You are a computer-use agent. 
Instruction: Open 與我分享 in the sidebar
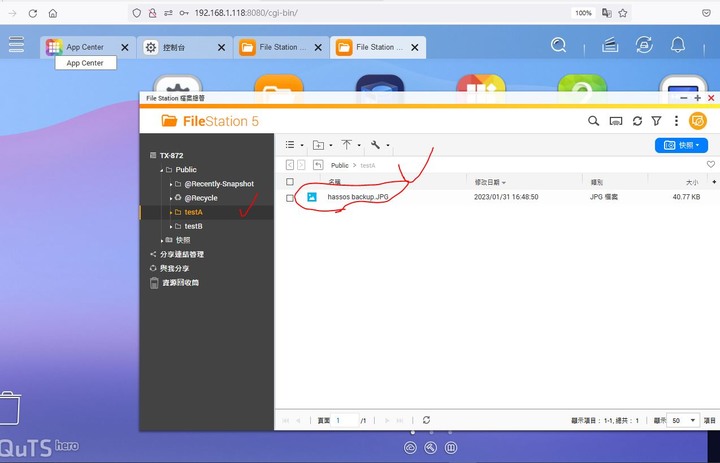174,268
